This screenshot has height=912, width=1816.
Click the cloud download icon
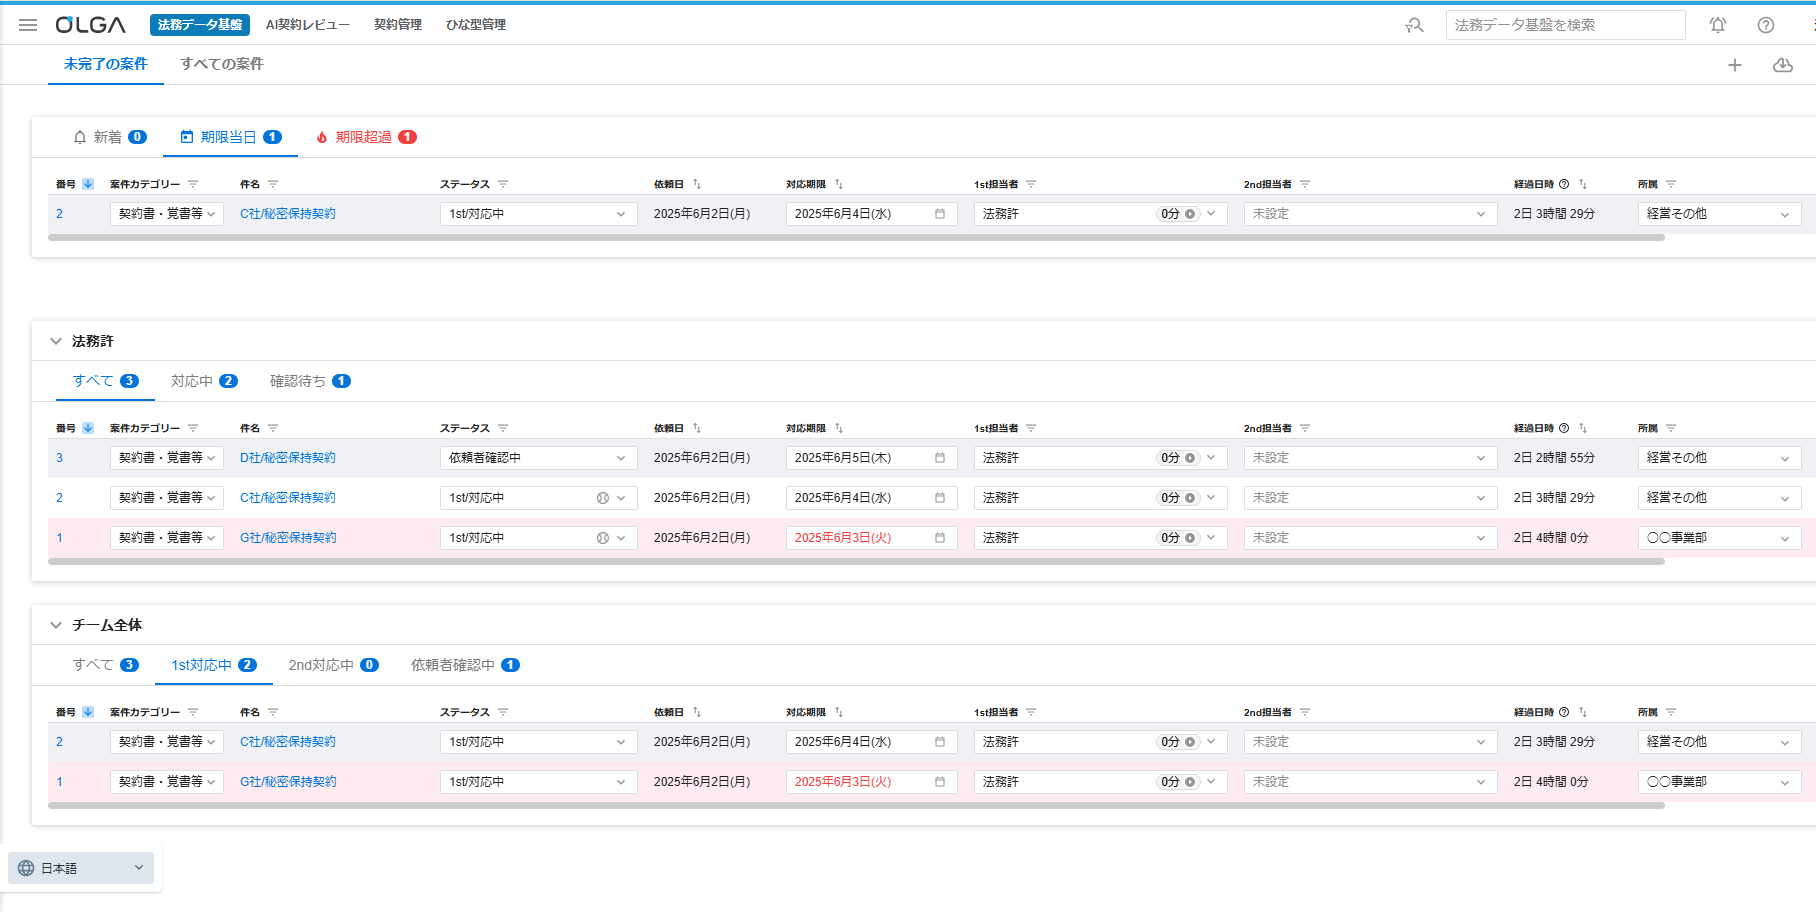point(1783,65)
